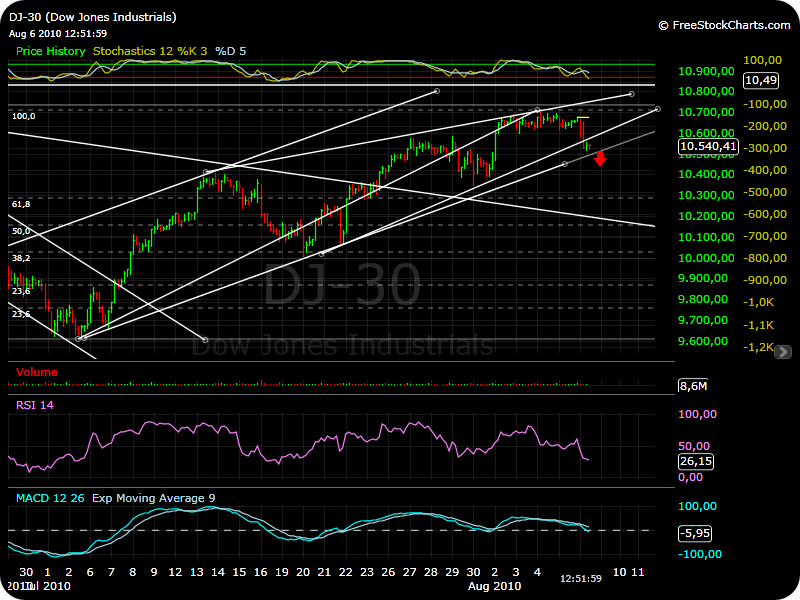The height and width of the screenshot is (600, 800).
Task: Click the Aug 6 2010 12:51:59 timestamp header
Action: 58,34
